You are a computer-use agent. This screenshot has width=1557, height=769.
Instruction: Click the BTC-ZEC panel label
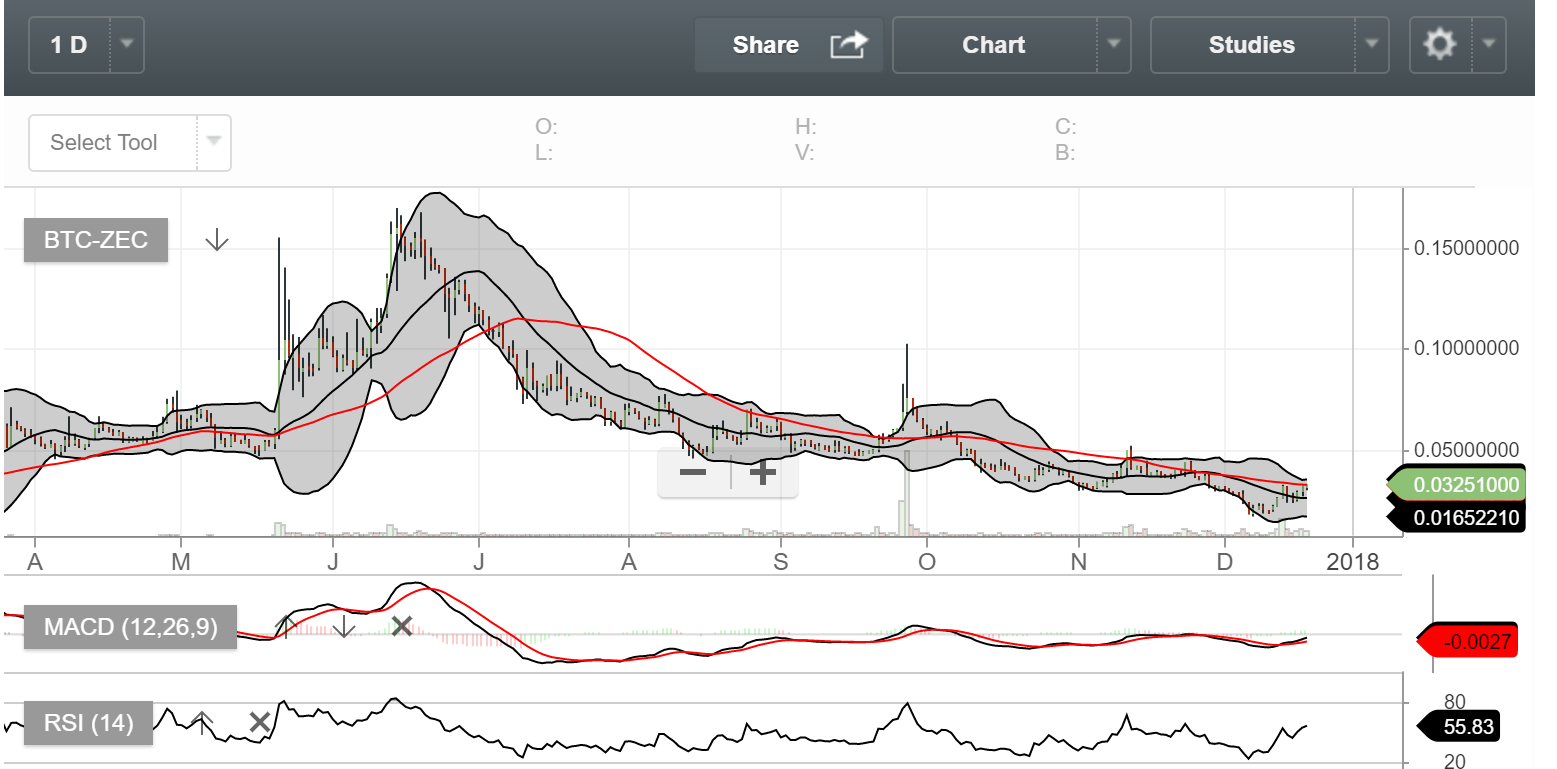[x=96, y=240]
